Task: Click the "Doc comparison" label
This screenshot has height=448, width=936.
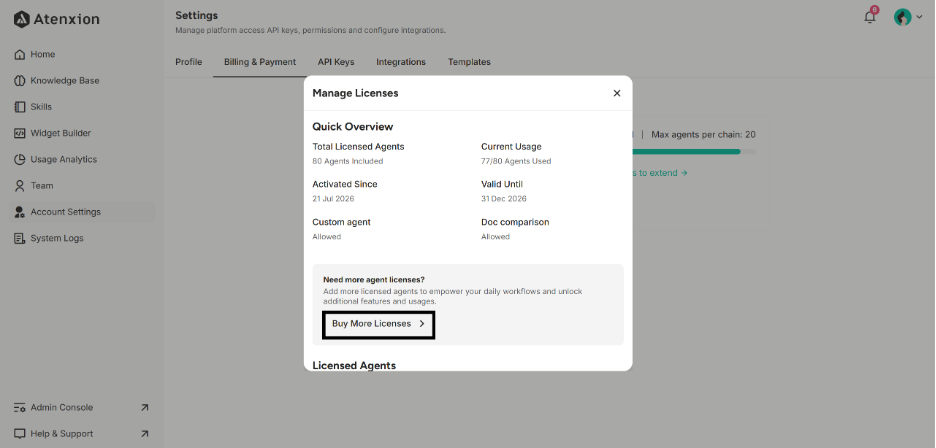Action: click(x=515, y=222)
